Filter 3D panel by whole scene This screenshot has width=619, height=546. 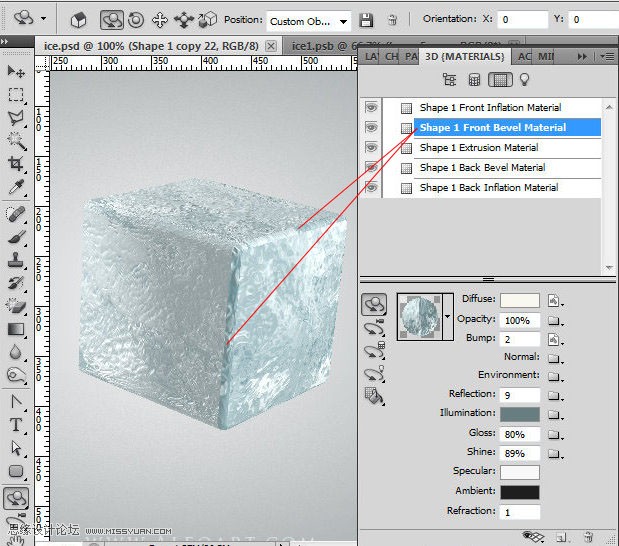449,80
